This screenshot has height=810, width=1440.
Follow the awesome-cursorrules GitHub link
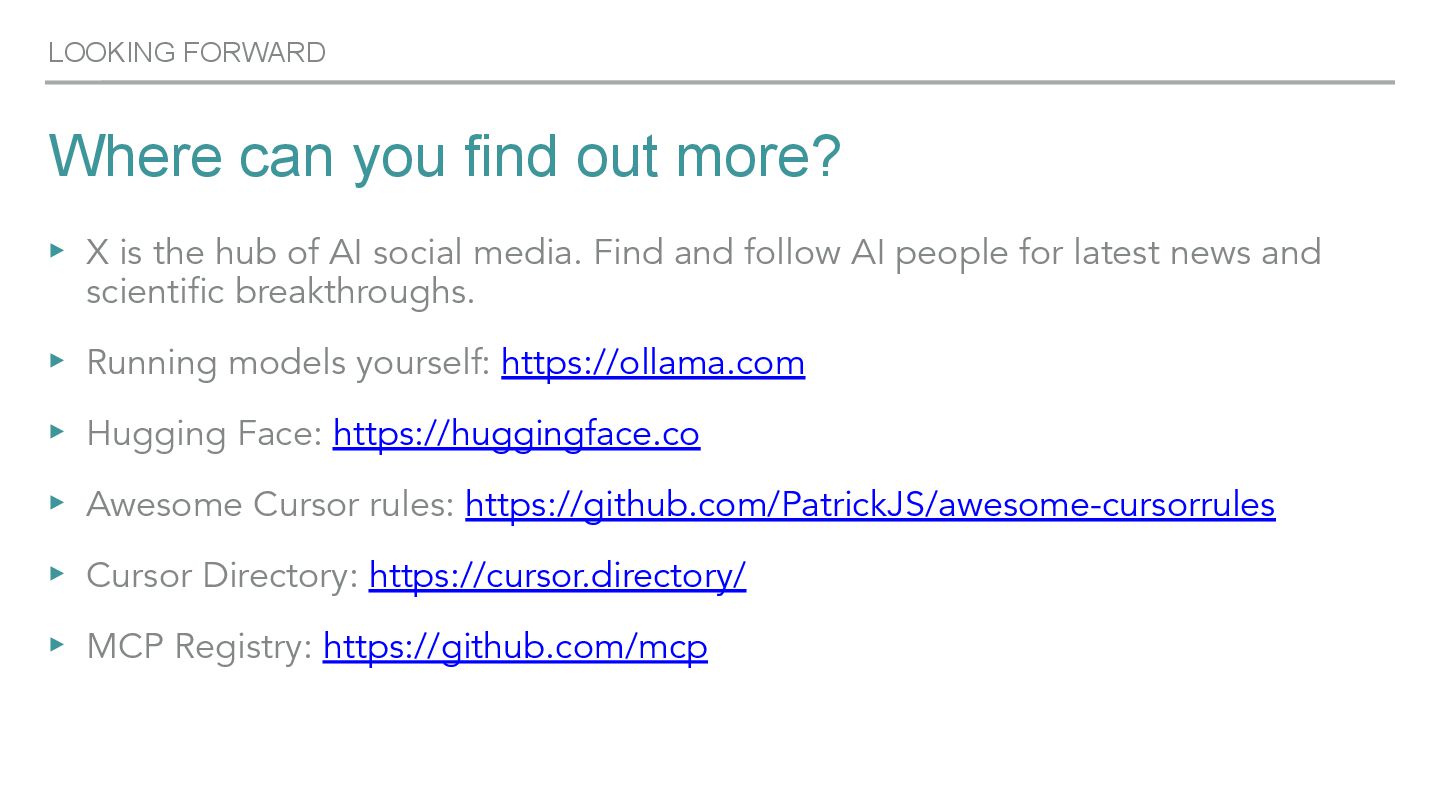tap(870, 504)
